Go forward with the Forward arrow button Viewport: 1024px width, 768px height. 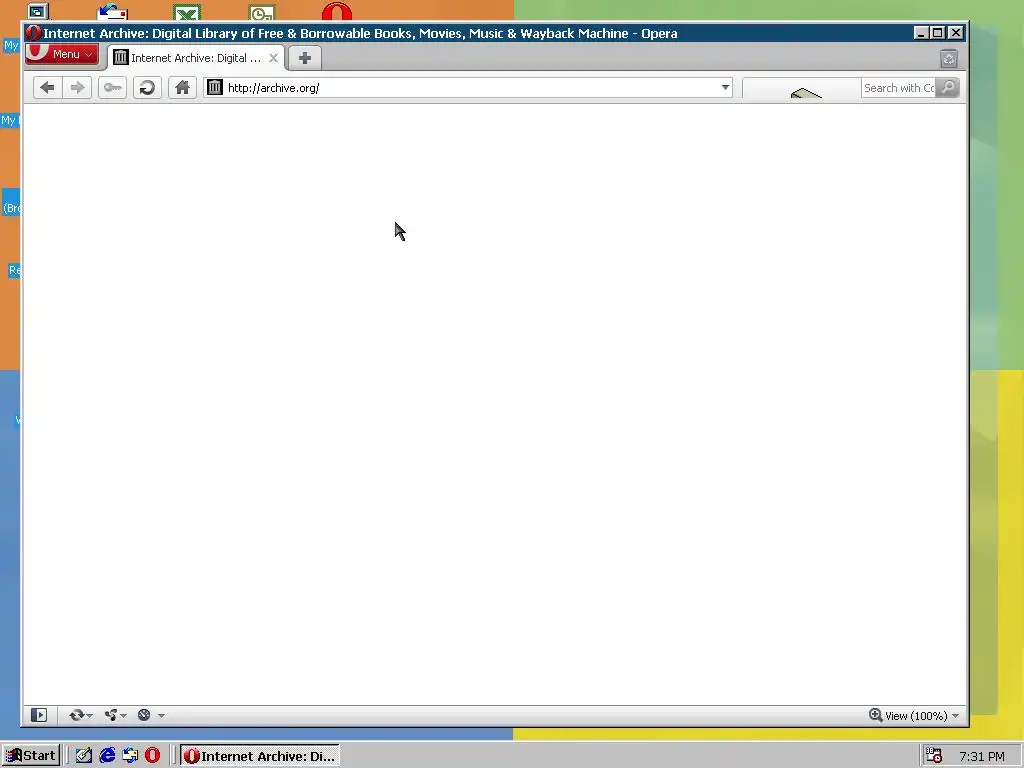(77, 88)
